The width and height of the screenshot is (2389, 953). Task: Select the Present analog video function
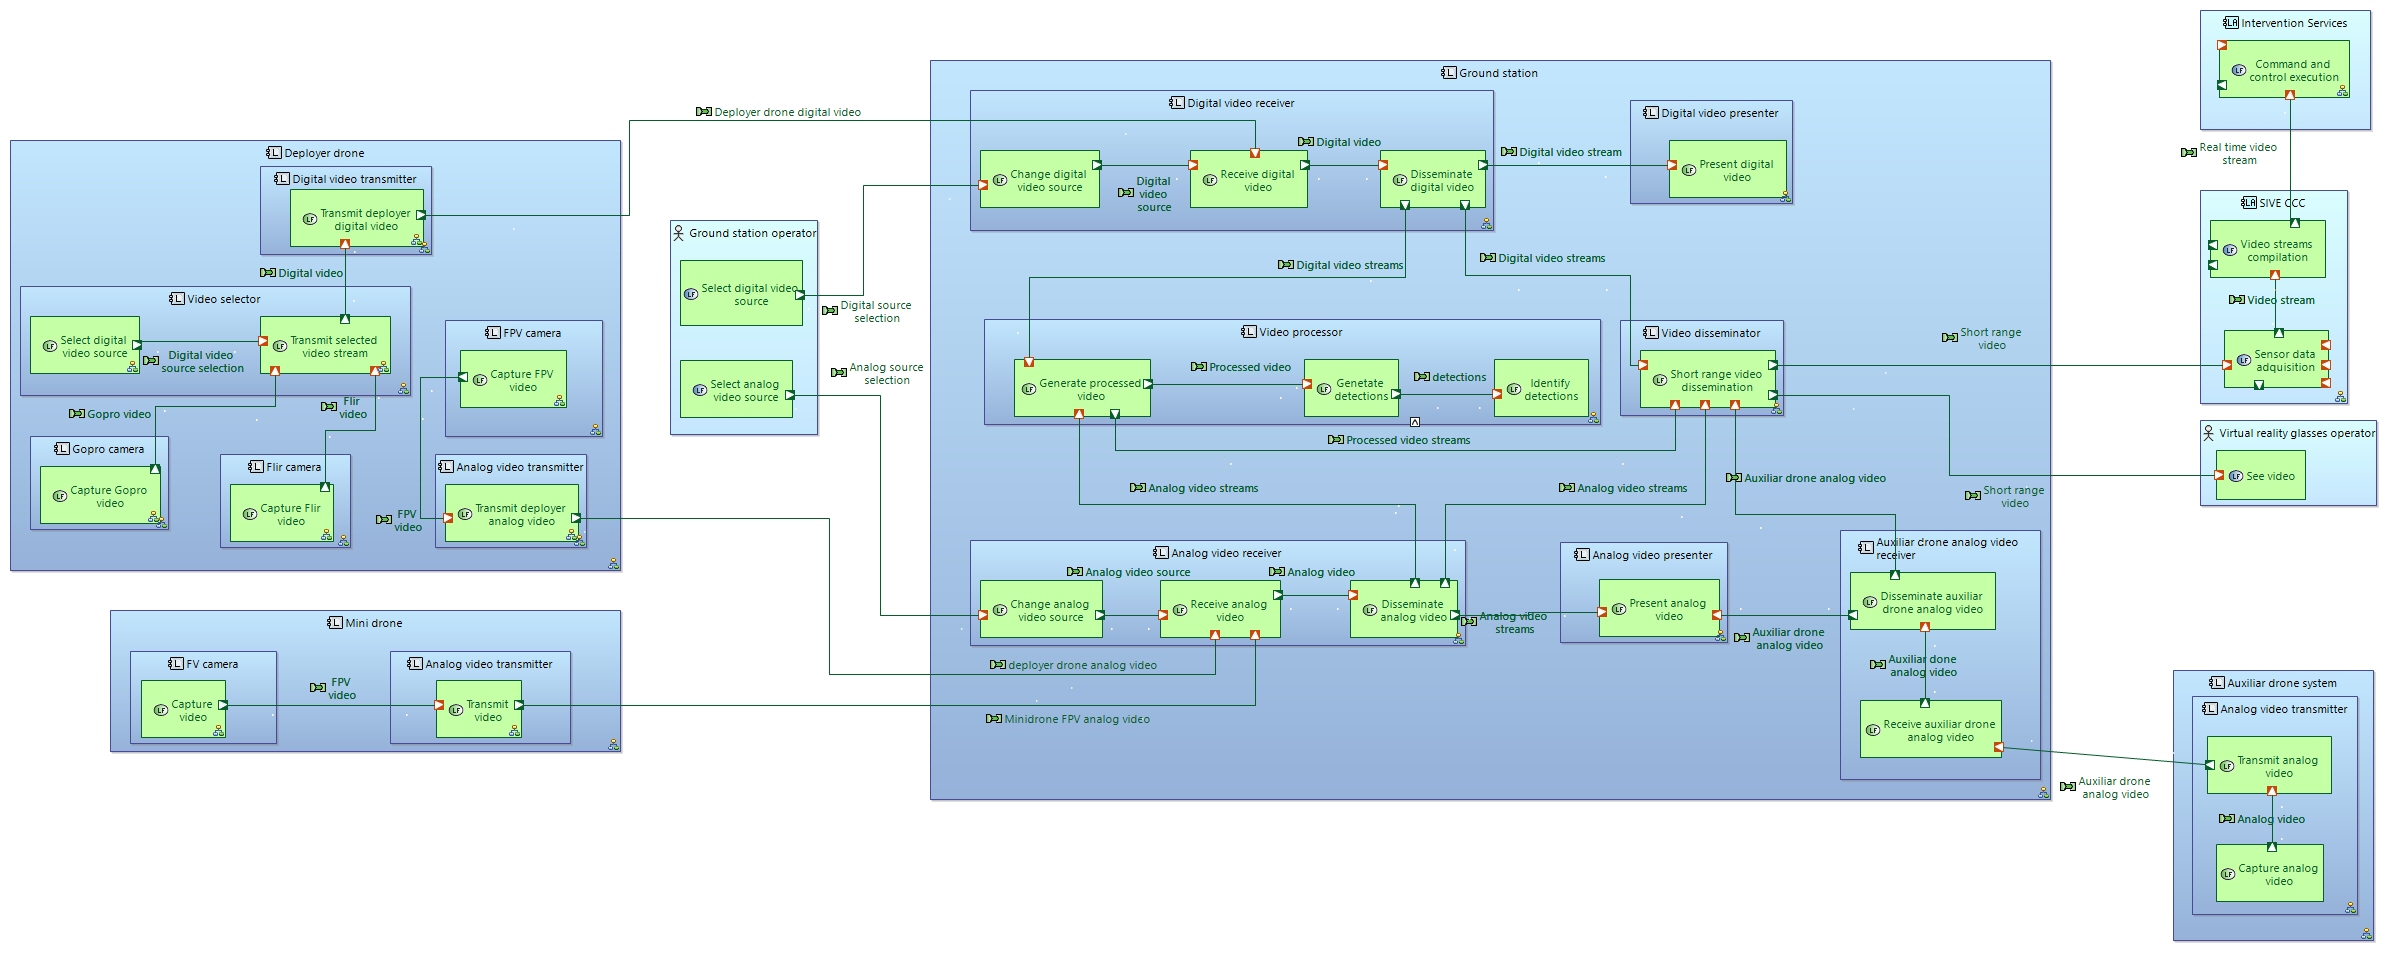tap(1659, 609)
